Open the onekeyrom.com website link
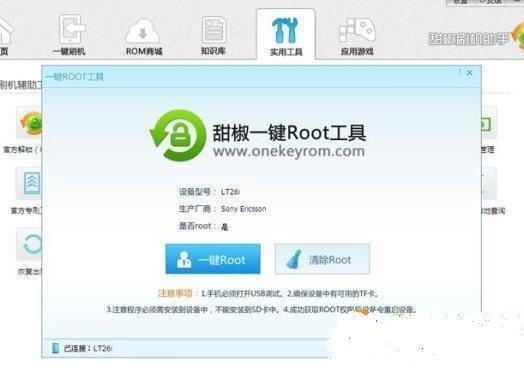 tap(289, 151)
